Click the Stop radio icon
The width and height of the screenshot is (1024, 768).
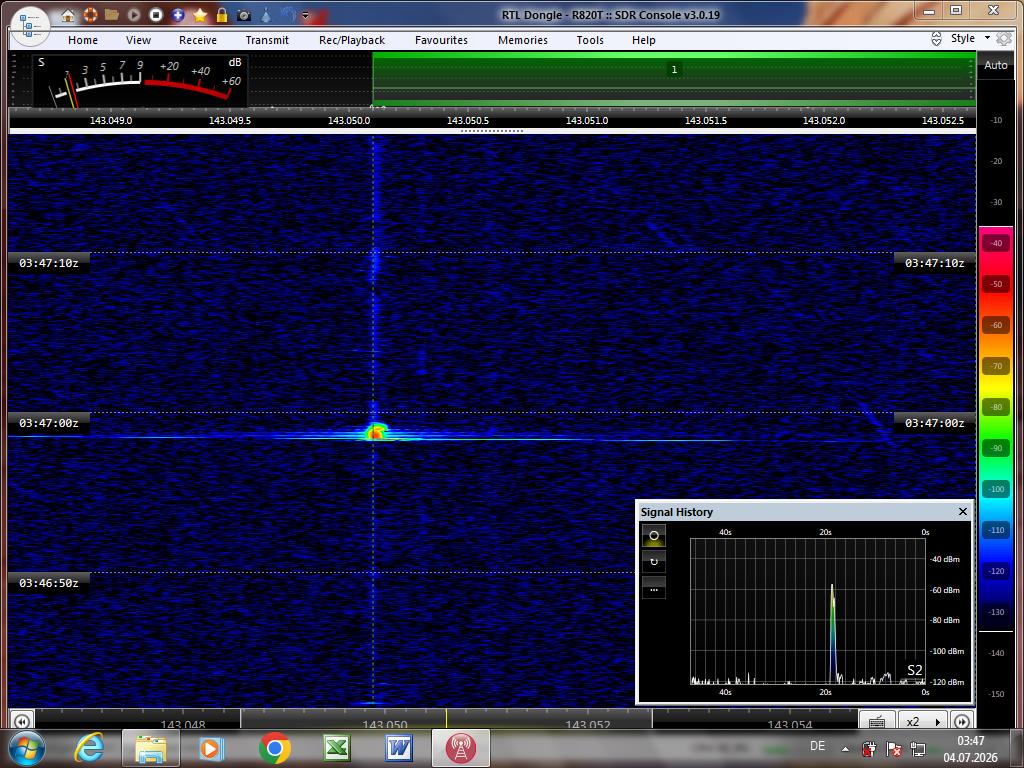(x=155, y=14)
